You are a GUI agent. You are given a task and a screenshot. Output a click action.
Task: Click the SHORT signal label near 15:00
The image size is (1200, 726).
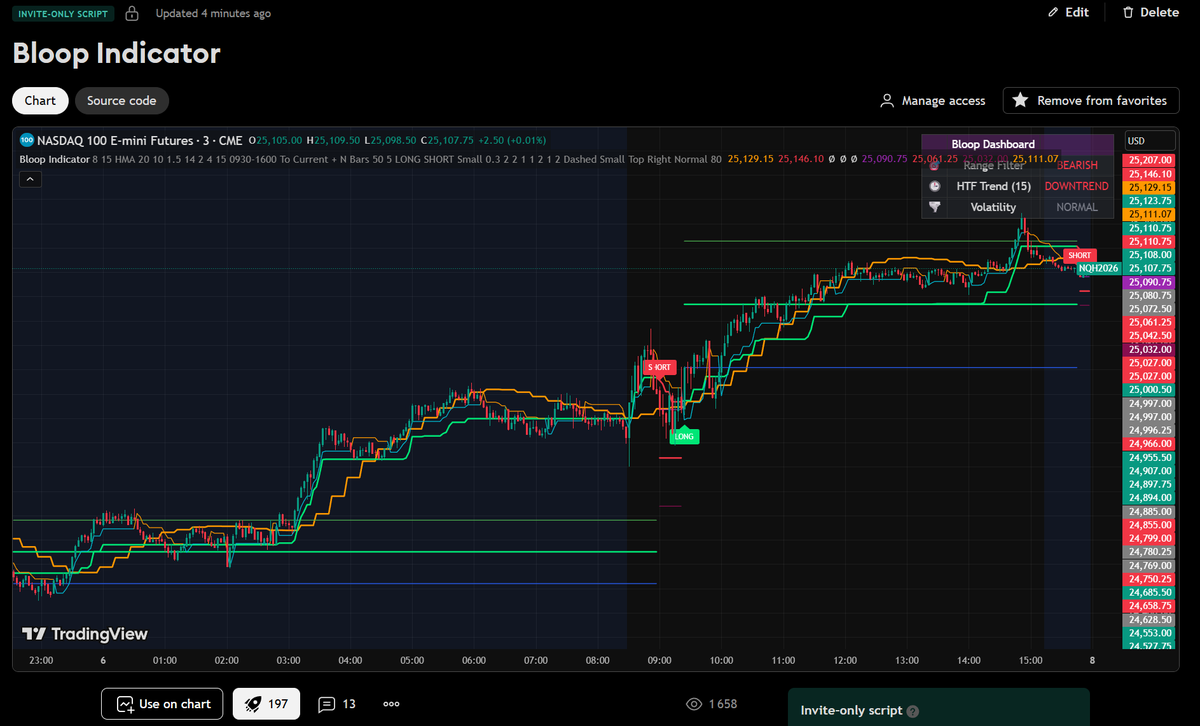(x=1080, y=255)
